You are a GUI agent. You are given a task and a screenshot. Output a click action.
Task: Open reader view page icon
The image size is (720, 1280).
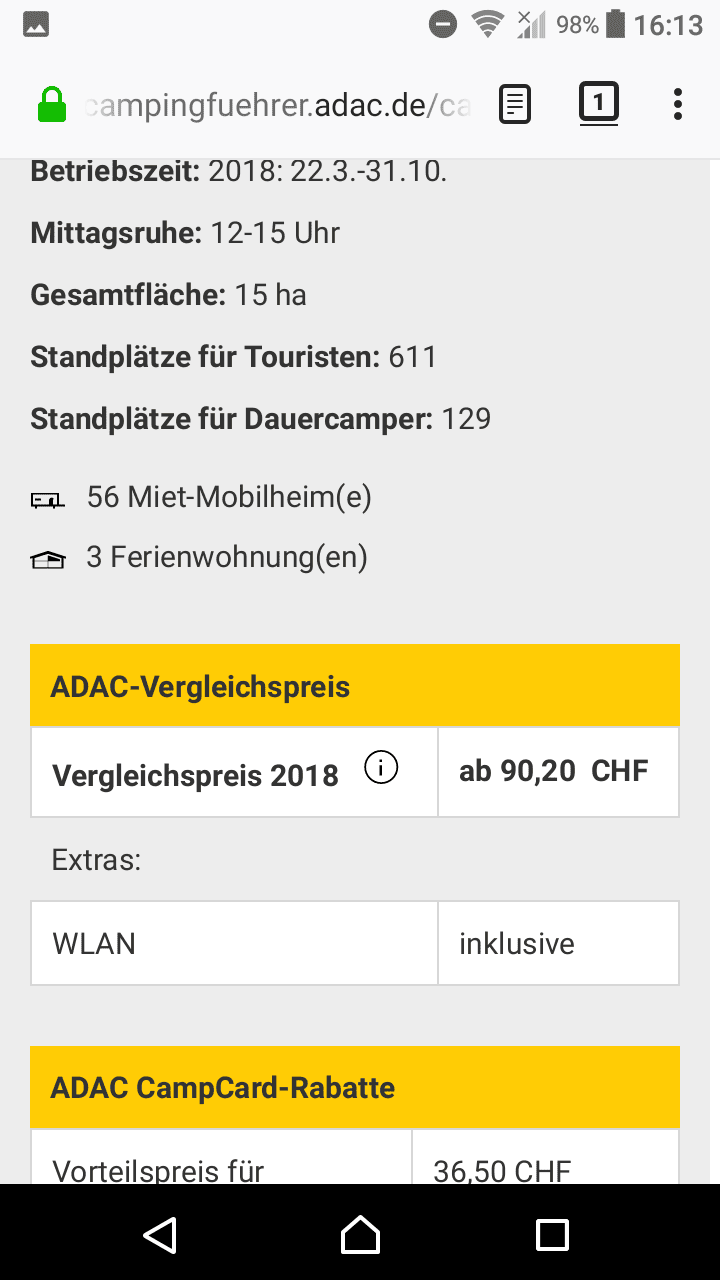[515, 104]
